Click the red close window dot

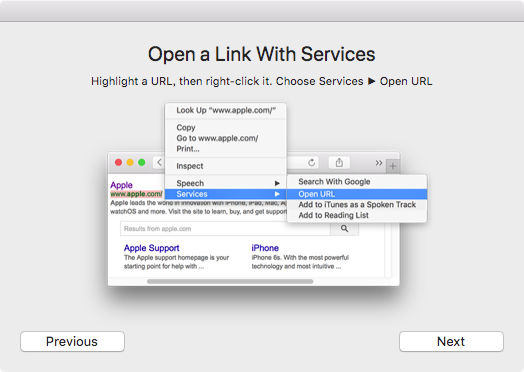click(x=118, y=162)
